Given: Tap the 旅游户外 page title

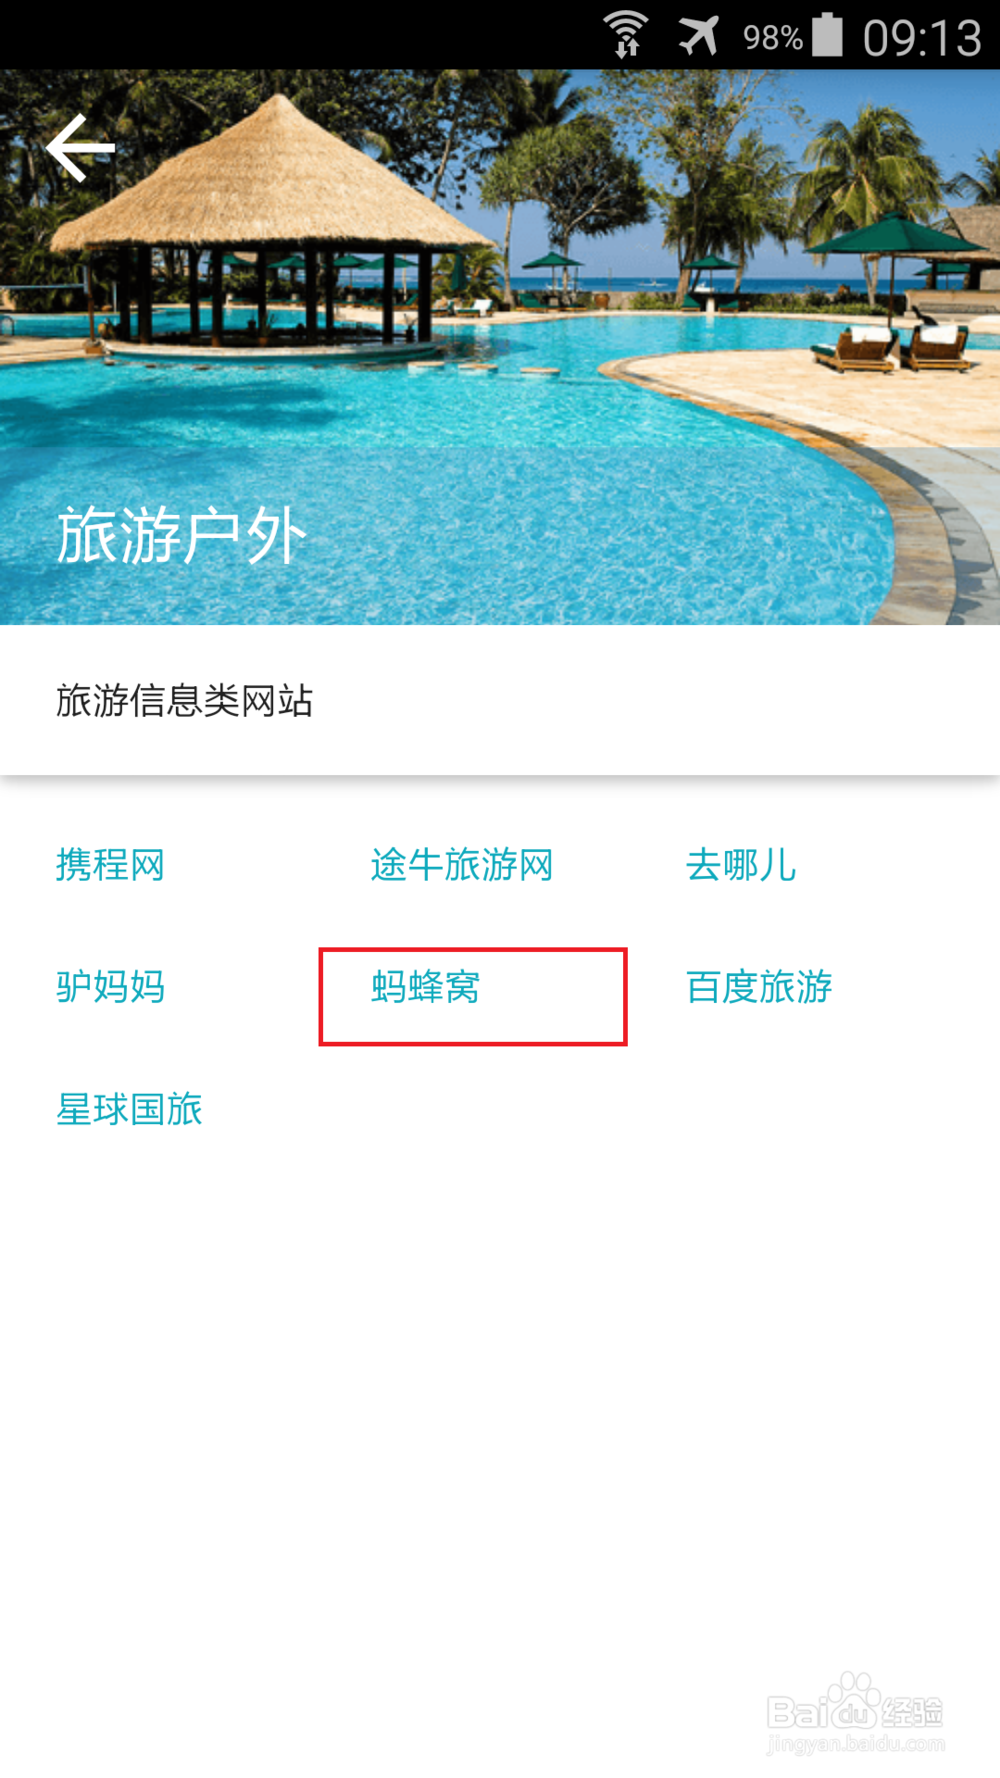Looking at the screenshot, I should 181,535.
